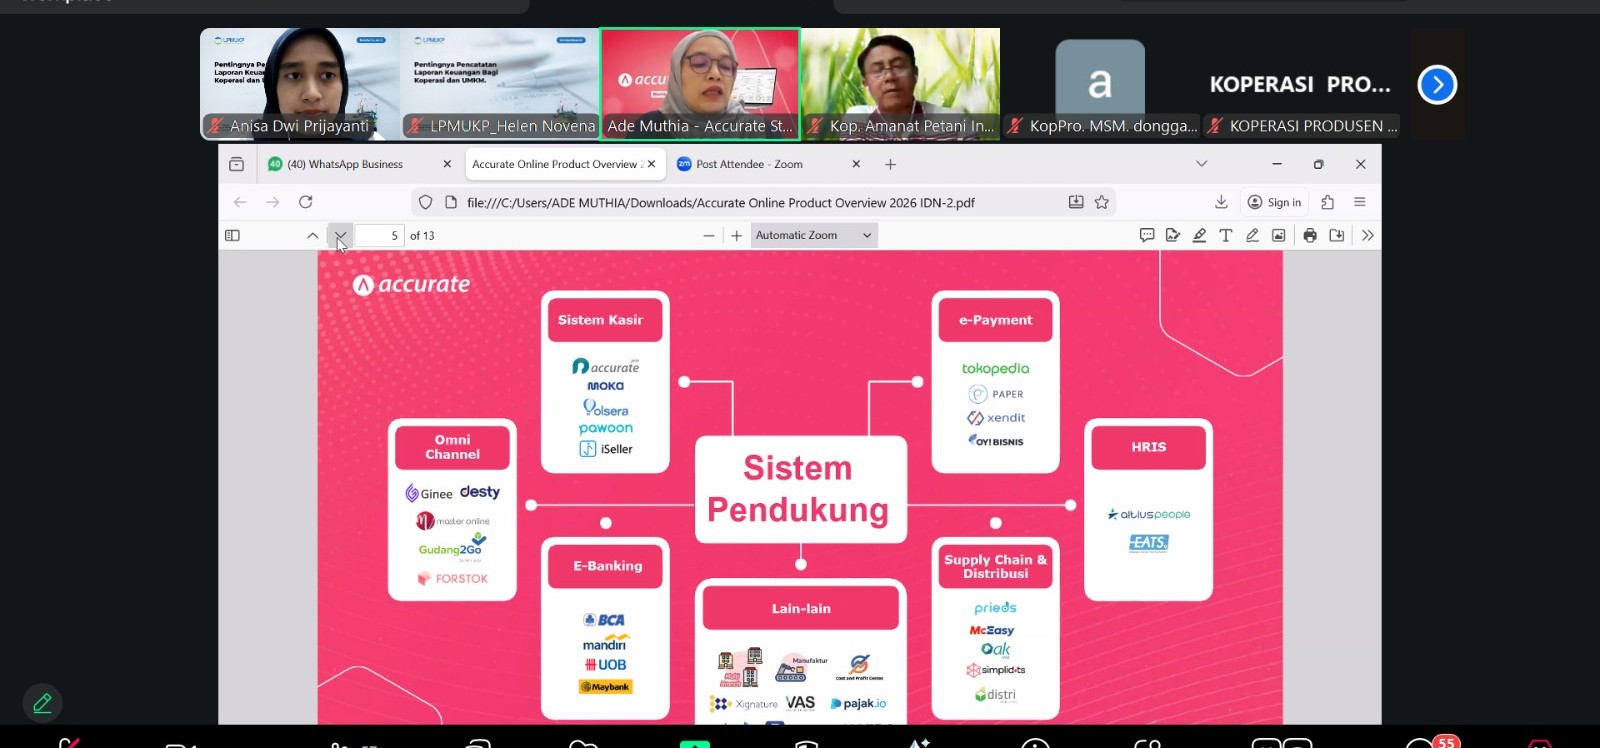This screenshot has width=1600, height=748.
Task: Select the PDF highlight tool
Action: pyautogui.click(x=1199, y=236)
